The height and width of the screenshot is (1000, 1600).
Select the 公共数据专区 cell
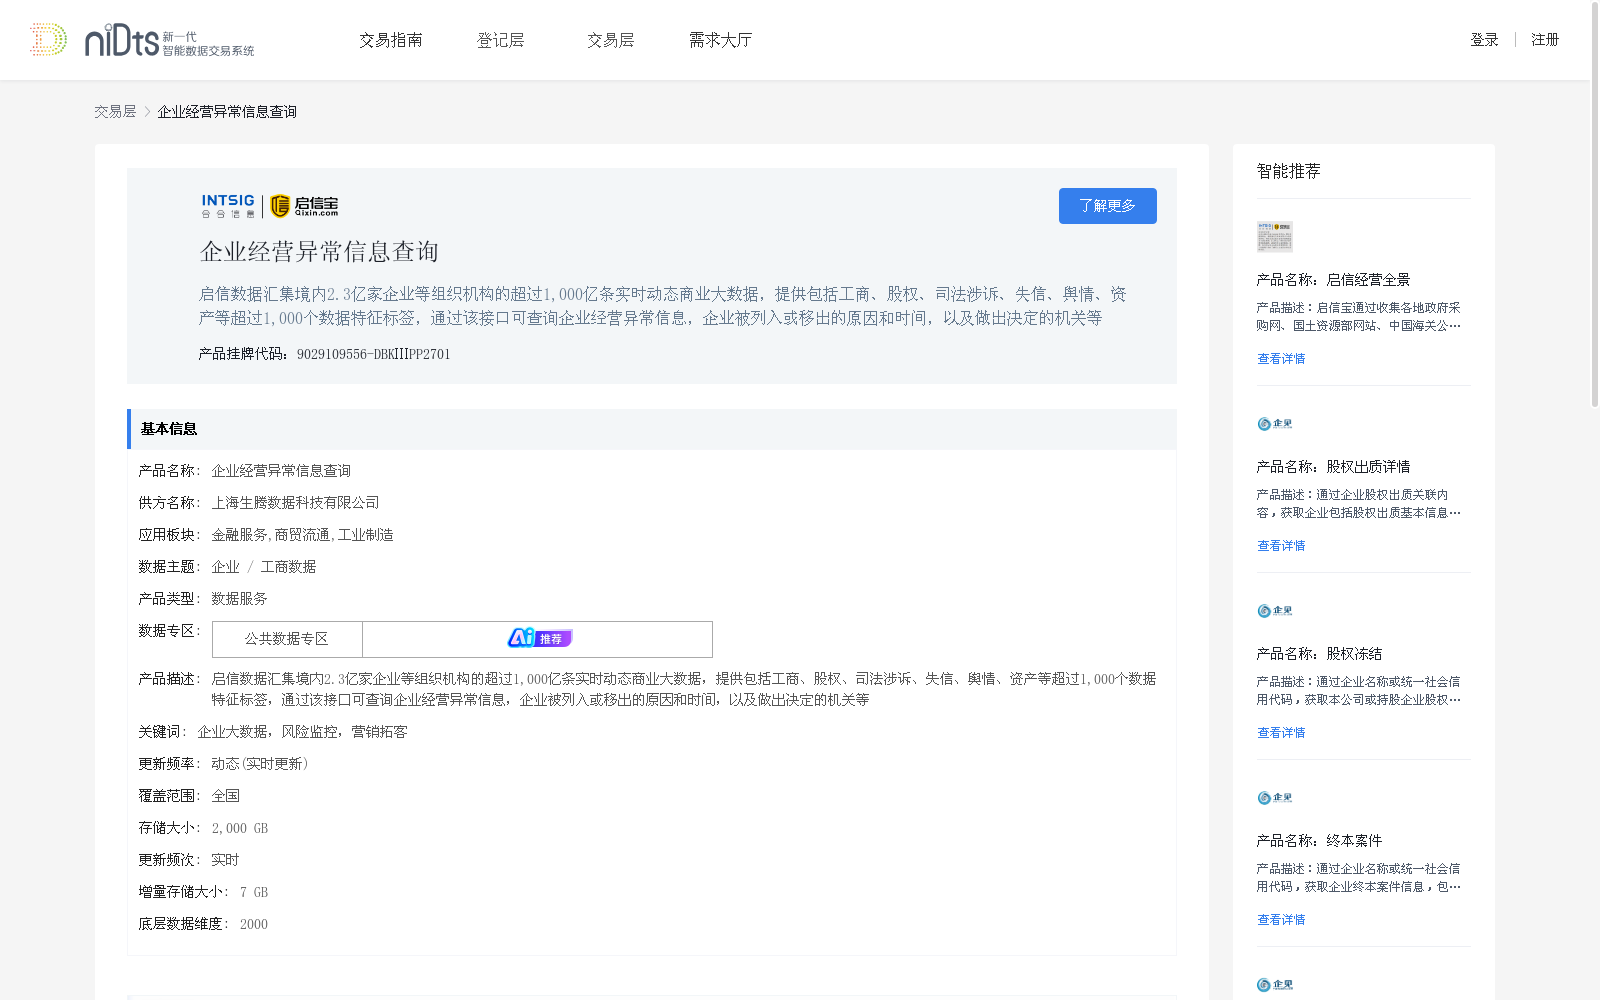tap(287, 639)
